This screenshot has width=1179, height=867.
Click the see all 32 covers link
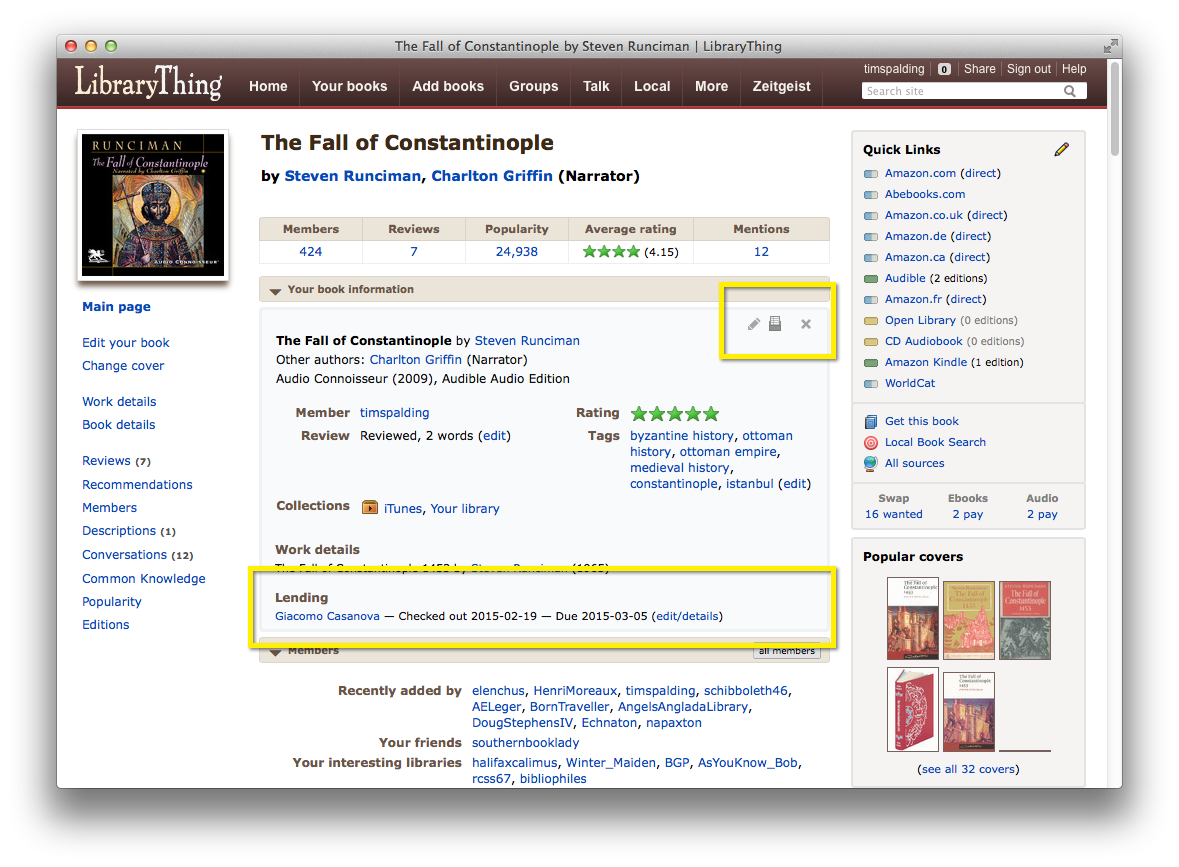coord(968,769)
